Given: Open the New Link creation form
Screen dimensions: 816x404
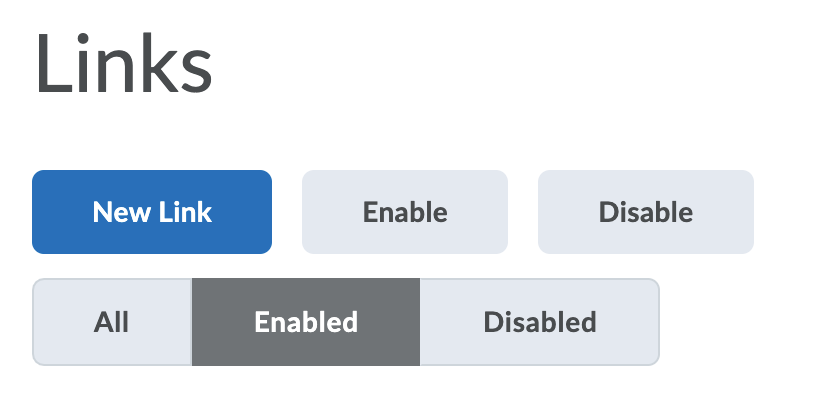Looking at the screenshot, I should click(152, 212).
